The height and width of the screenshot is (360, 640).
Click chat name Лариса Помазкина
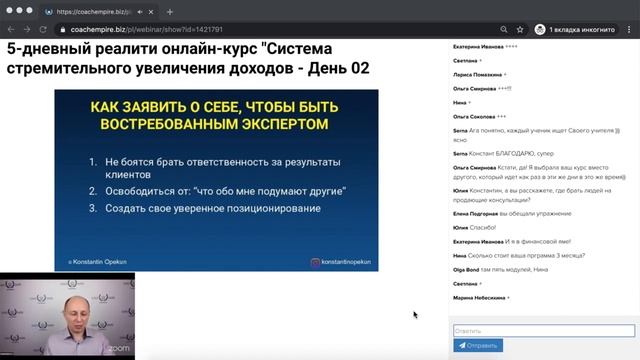(477, 75)
